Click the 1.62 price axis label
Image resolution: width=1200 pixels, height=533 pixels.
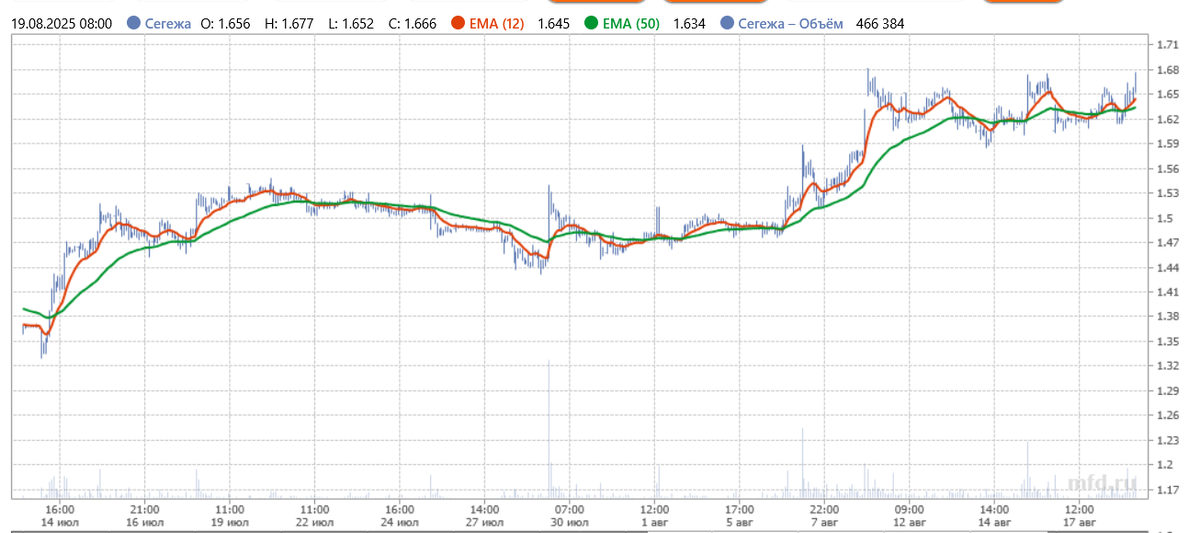coord(1166,119)
